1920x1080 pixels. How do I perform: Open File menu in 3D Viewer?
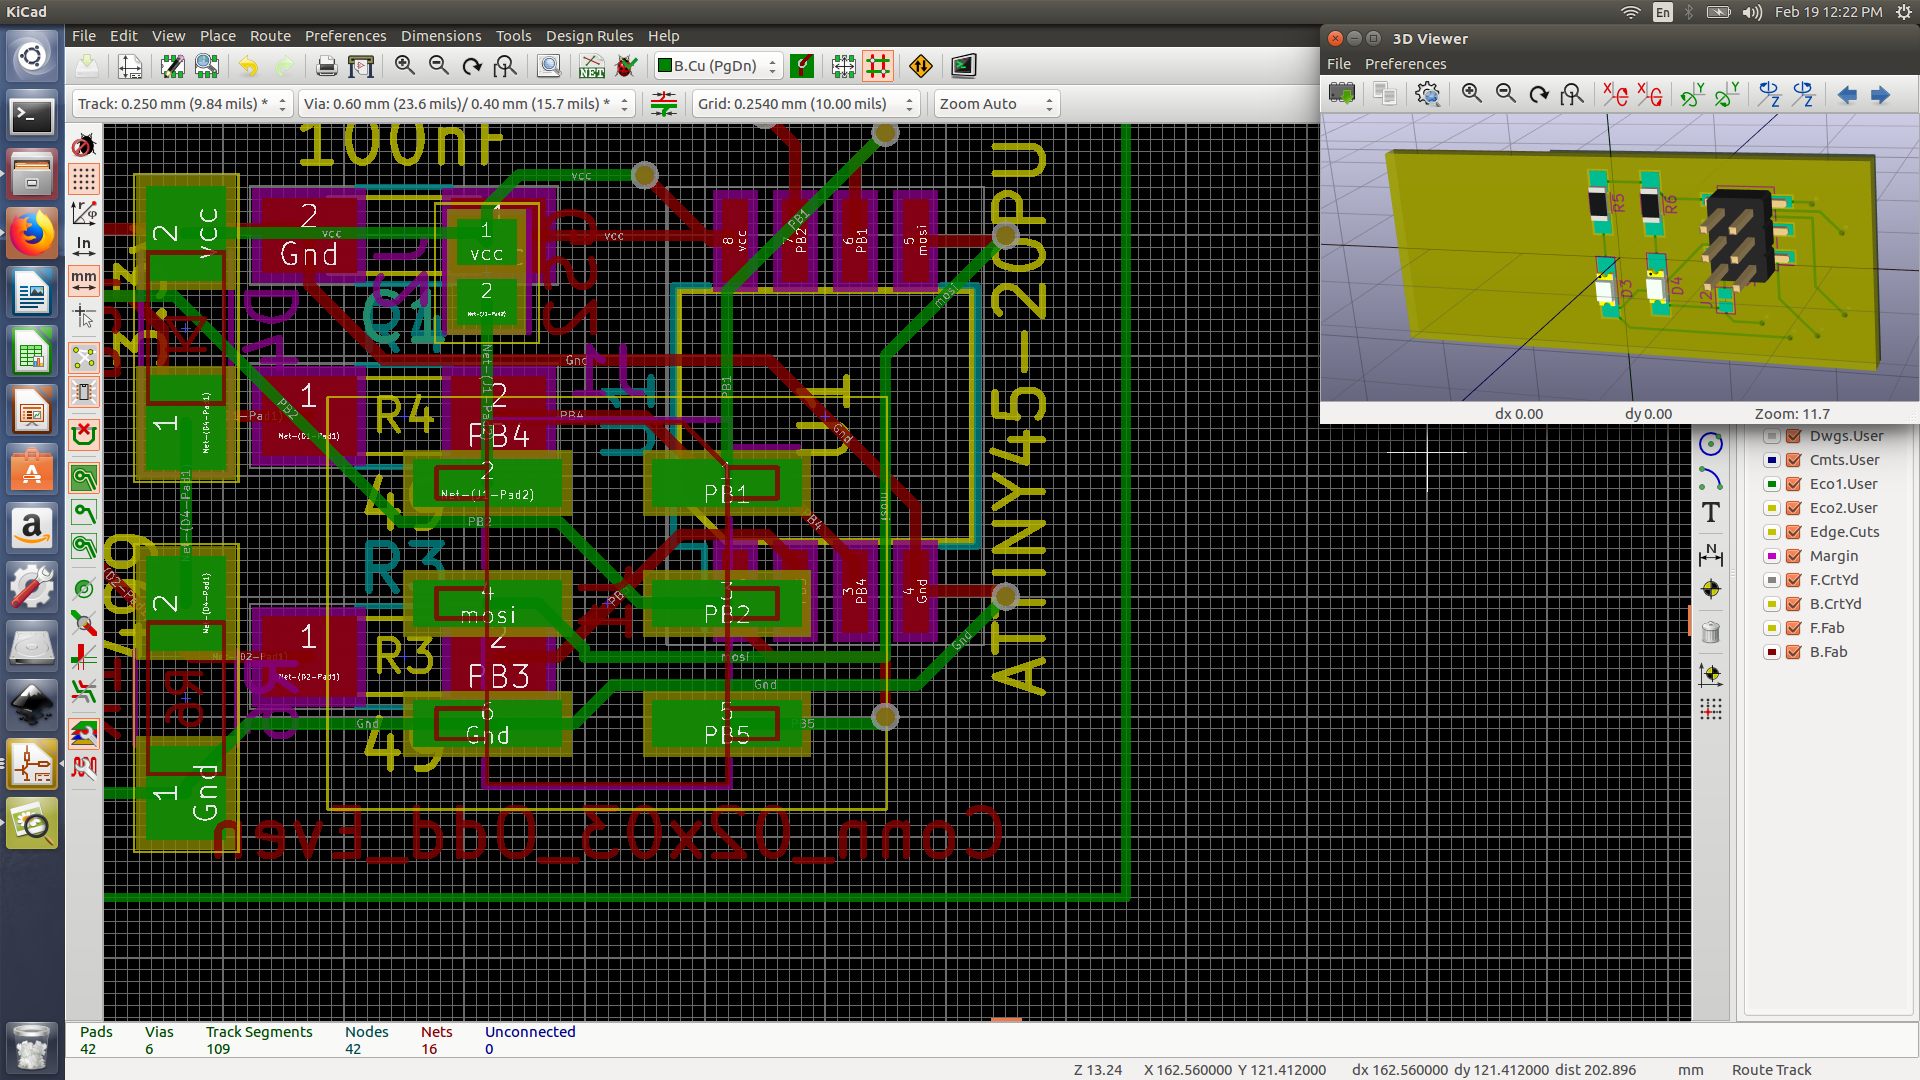click(1338, 64)
